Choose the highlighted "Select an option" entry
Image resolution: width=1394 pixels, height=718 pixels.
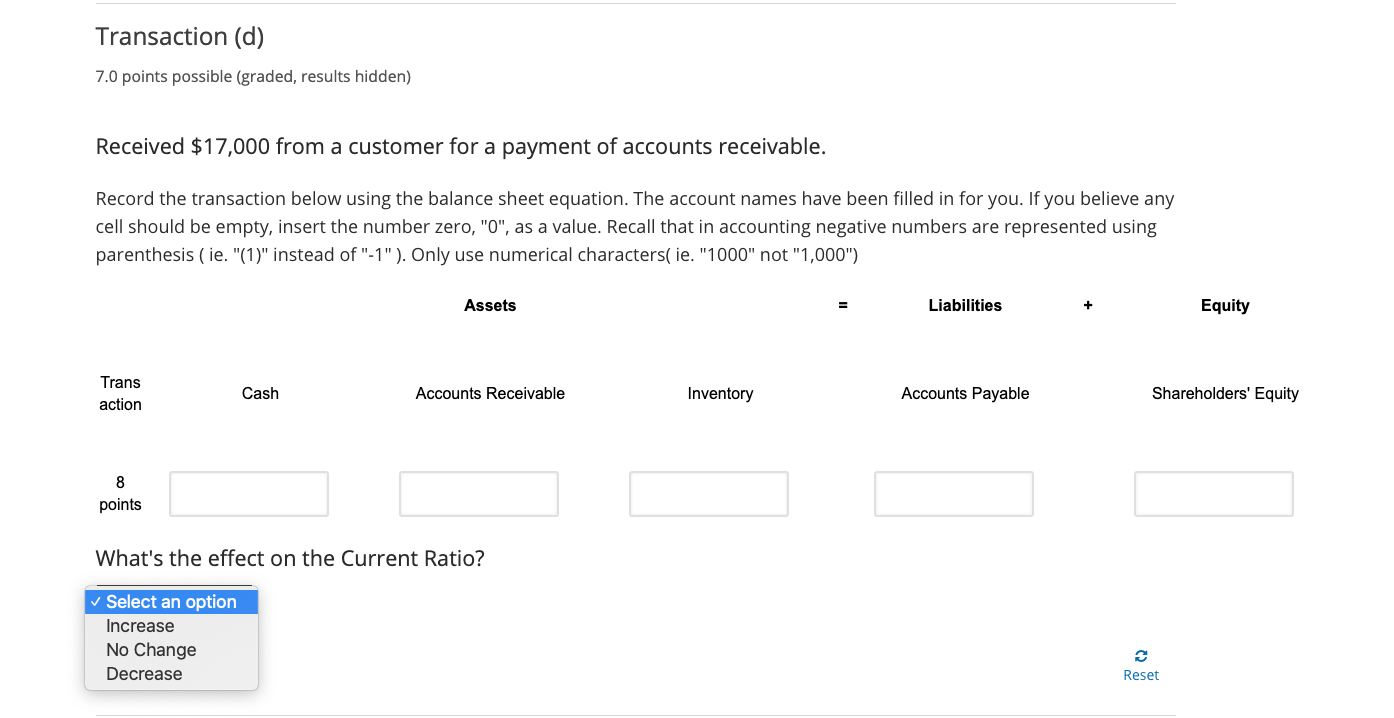(x=170, y=602)
